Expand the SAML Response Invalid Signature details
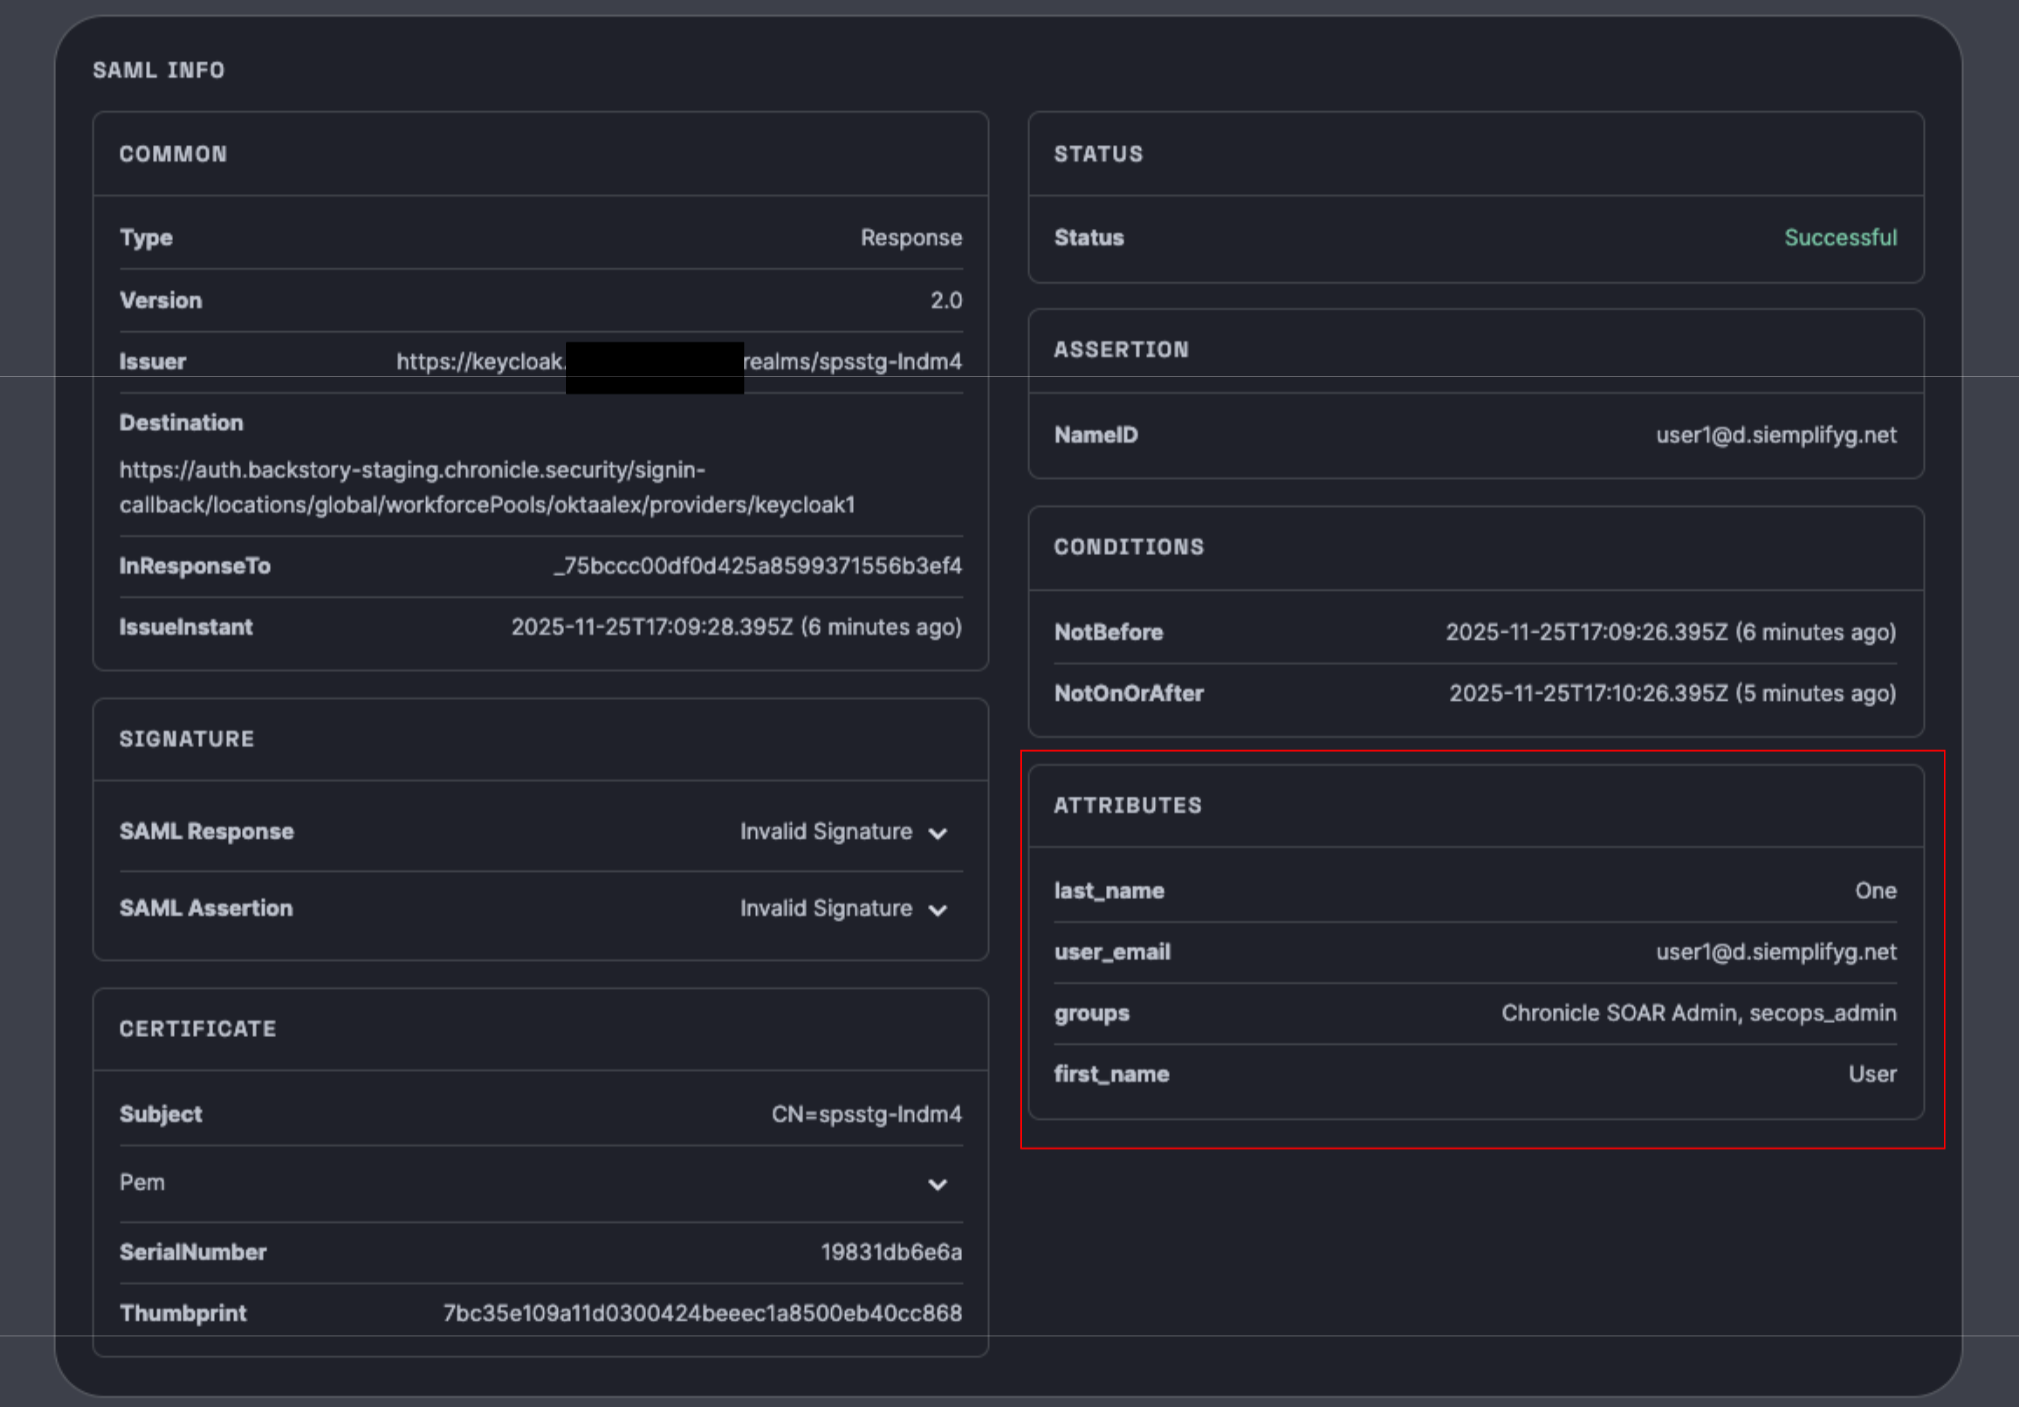Screen dimensions: 2019x1407 (938, 831)
